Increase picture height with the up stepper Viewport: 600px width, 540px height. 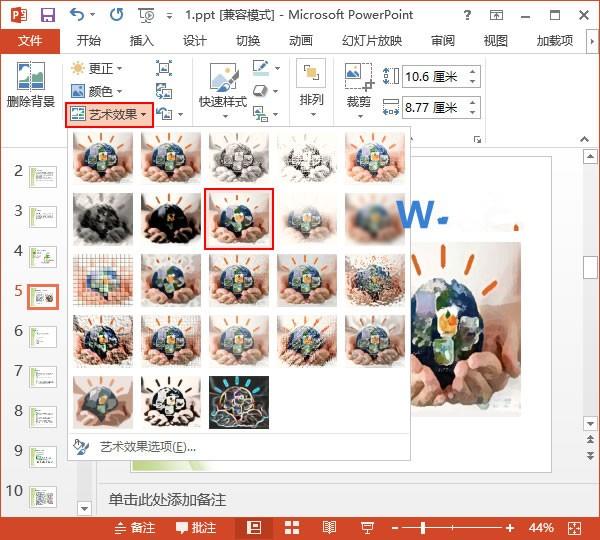pyautogui.click(x=473, y=72)
